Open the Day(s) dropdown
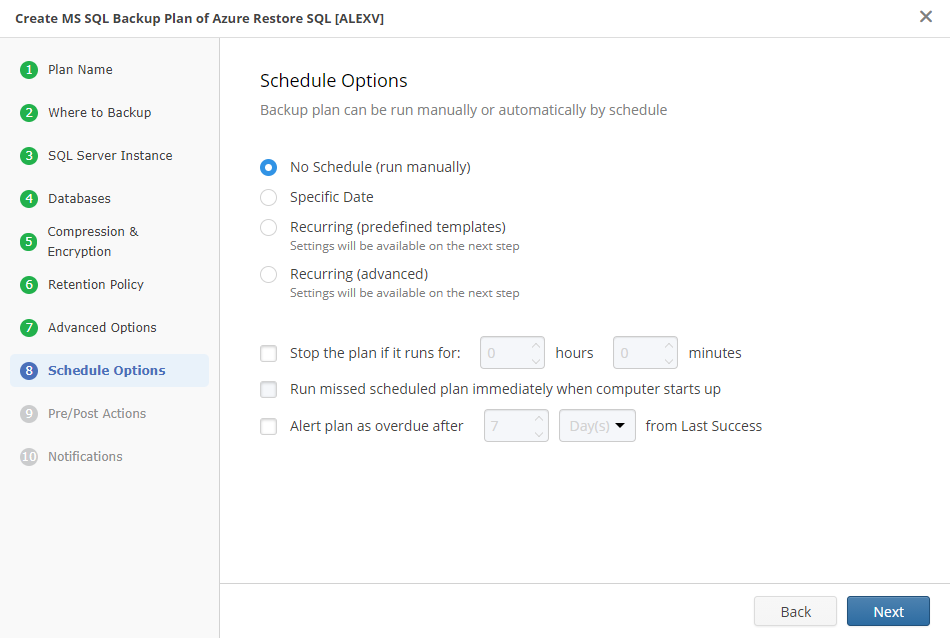 coord(597,425)
